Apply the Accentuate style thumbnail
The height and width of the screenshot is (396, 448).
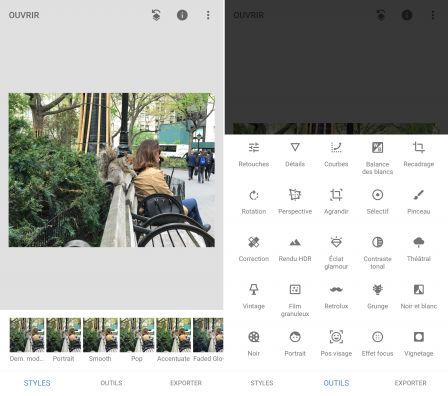tap(174, 339)
